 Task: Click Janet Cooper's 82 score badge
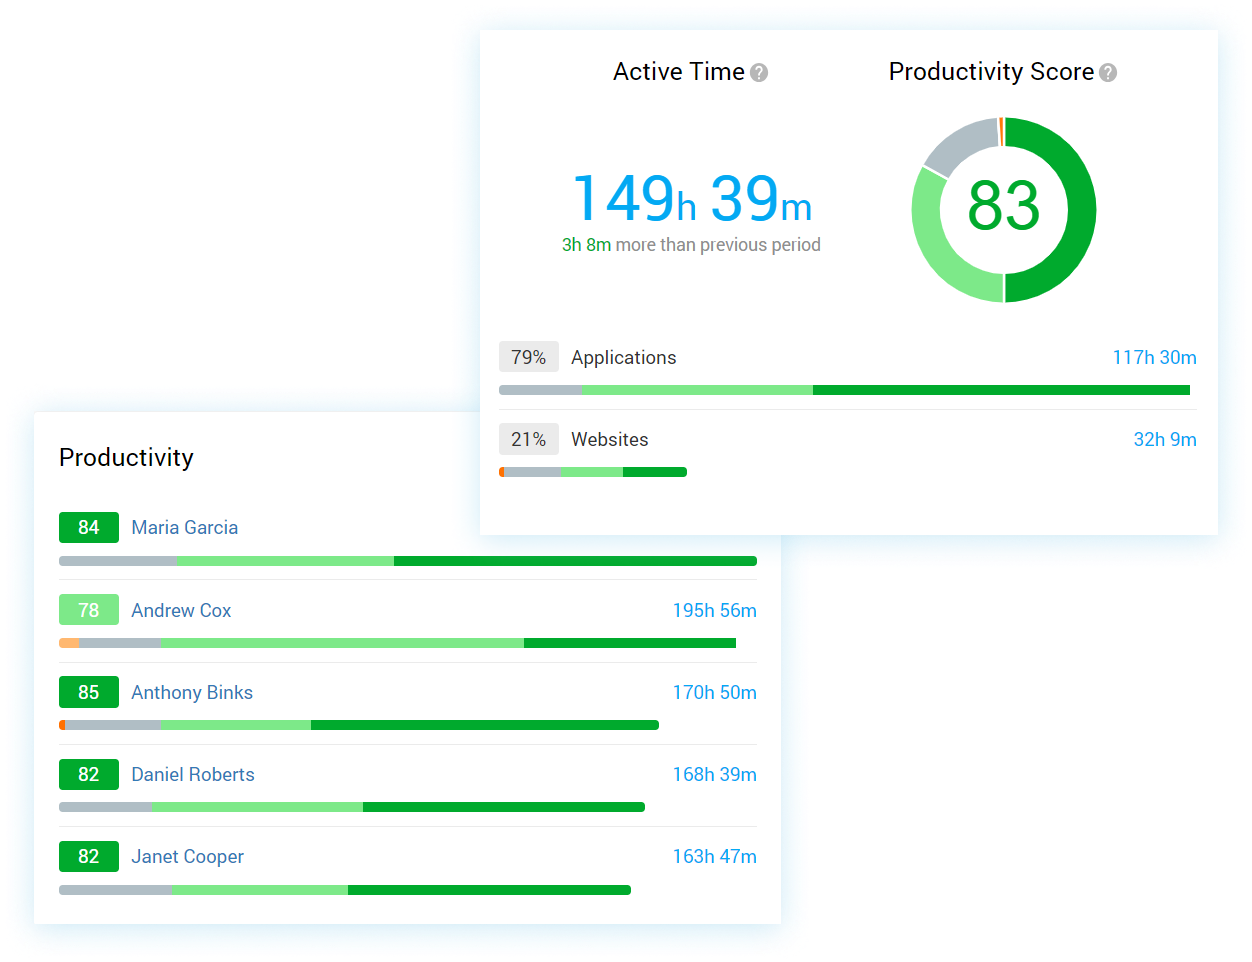click(89, 856)
